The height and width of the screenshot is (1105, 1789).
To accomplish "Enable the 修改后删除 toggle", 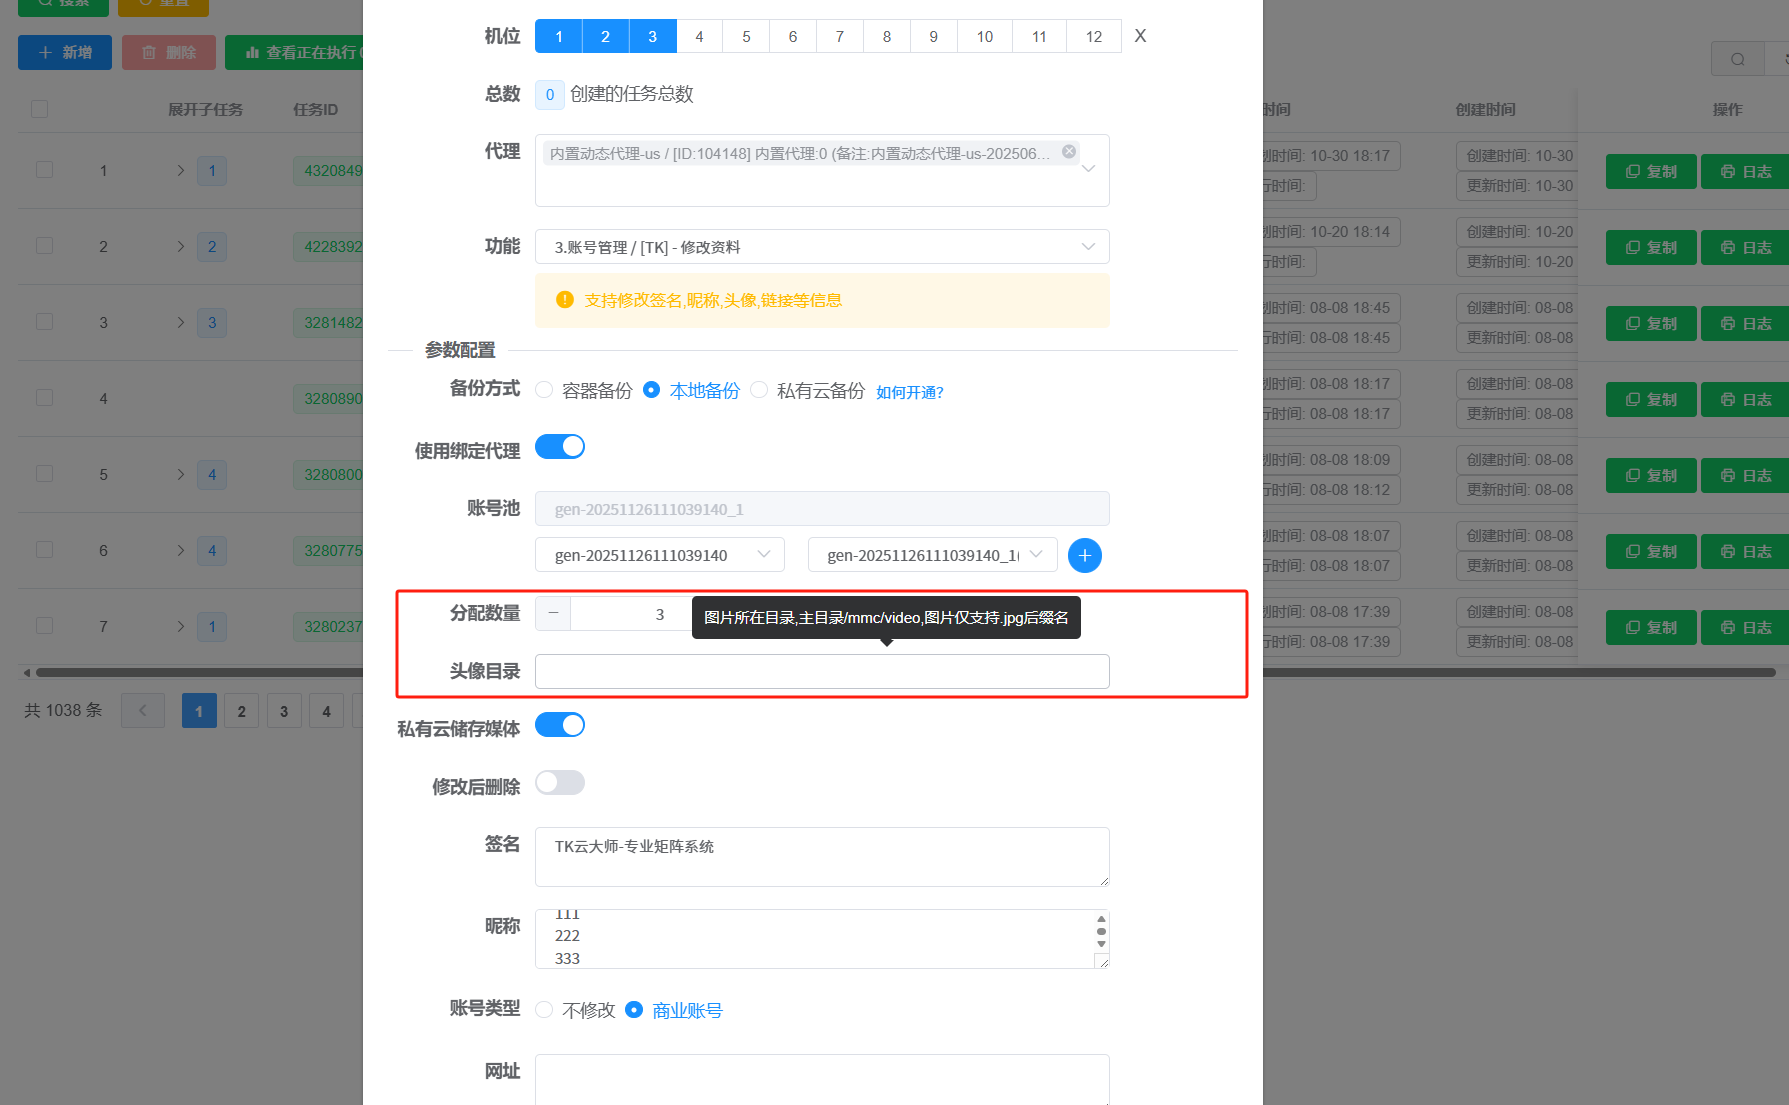I will click(559, 783).
